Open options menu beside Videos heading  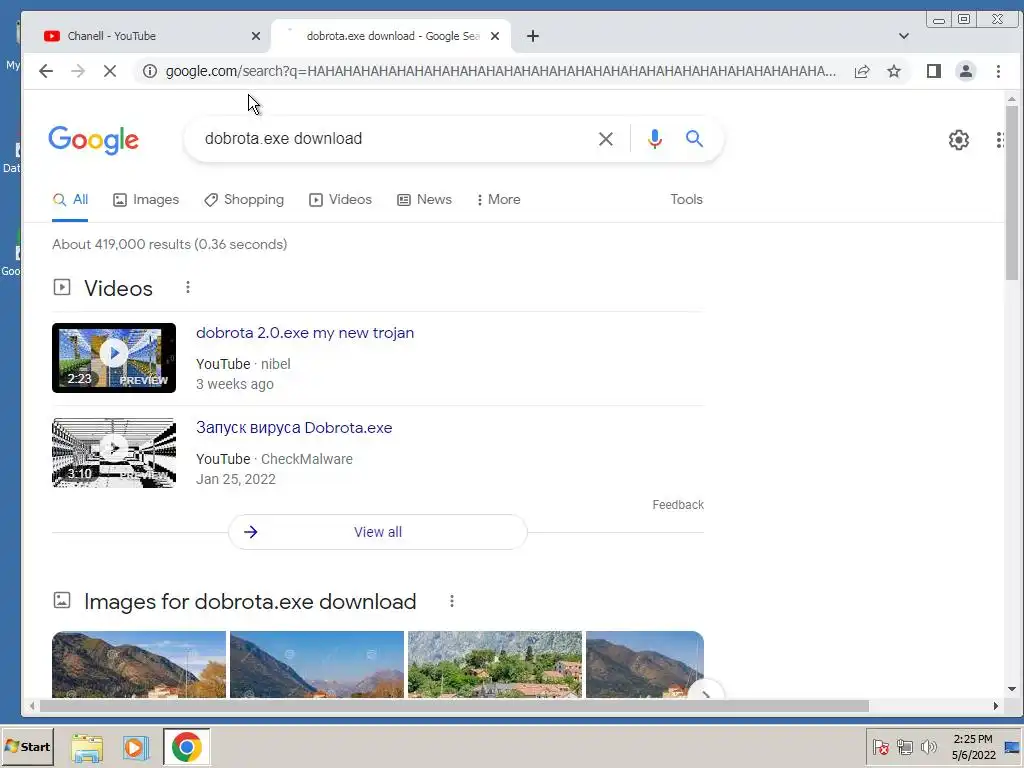(187, 287)
